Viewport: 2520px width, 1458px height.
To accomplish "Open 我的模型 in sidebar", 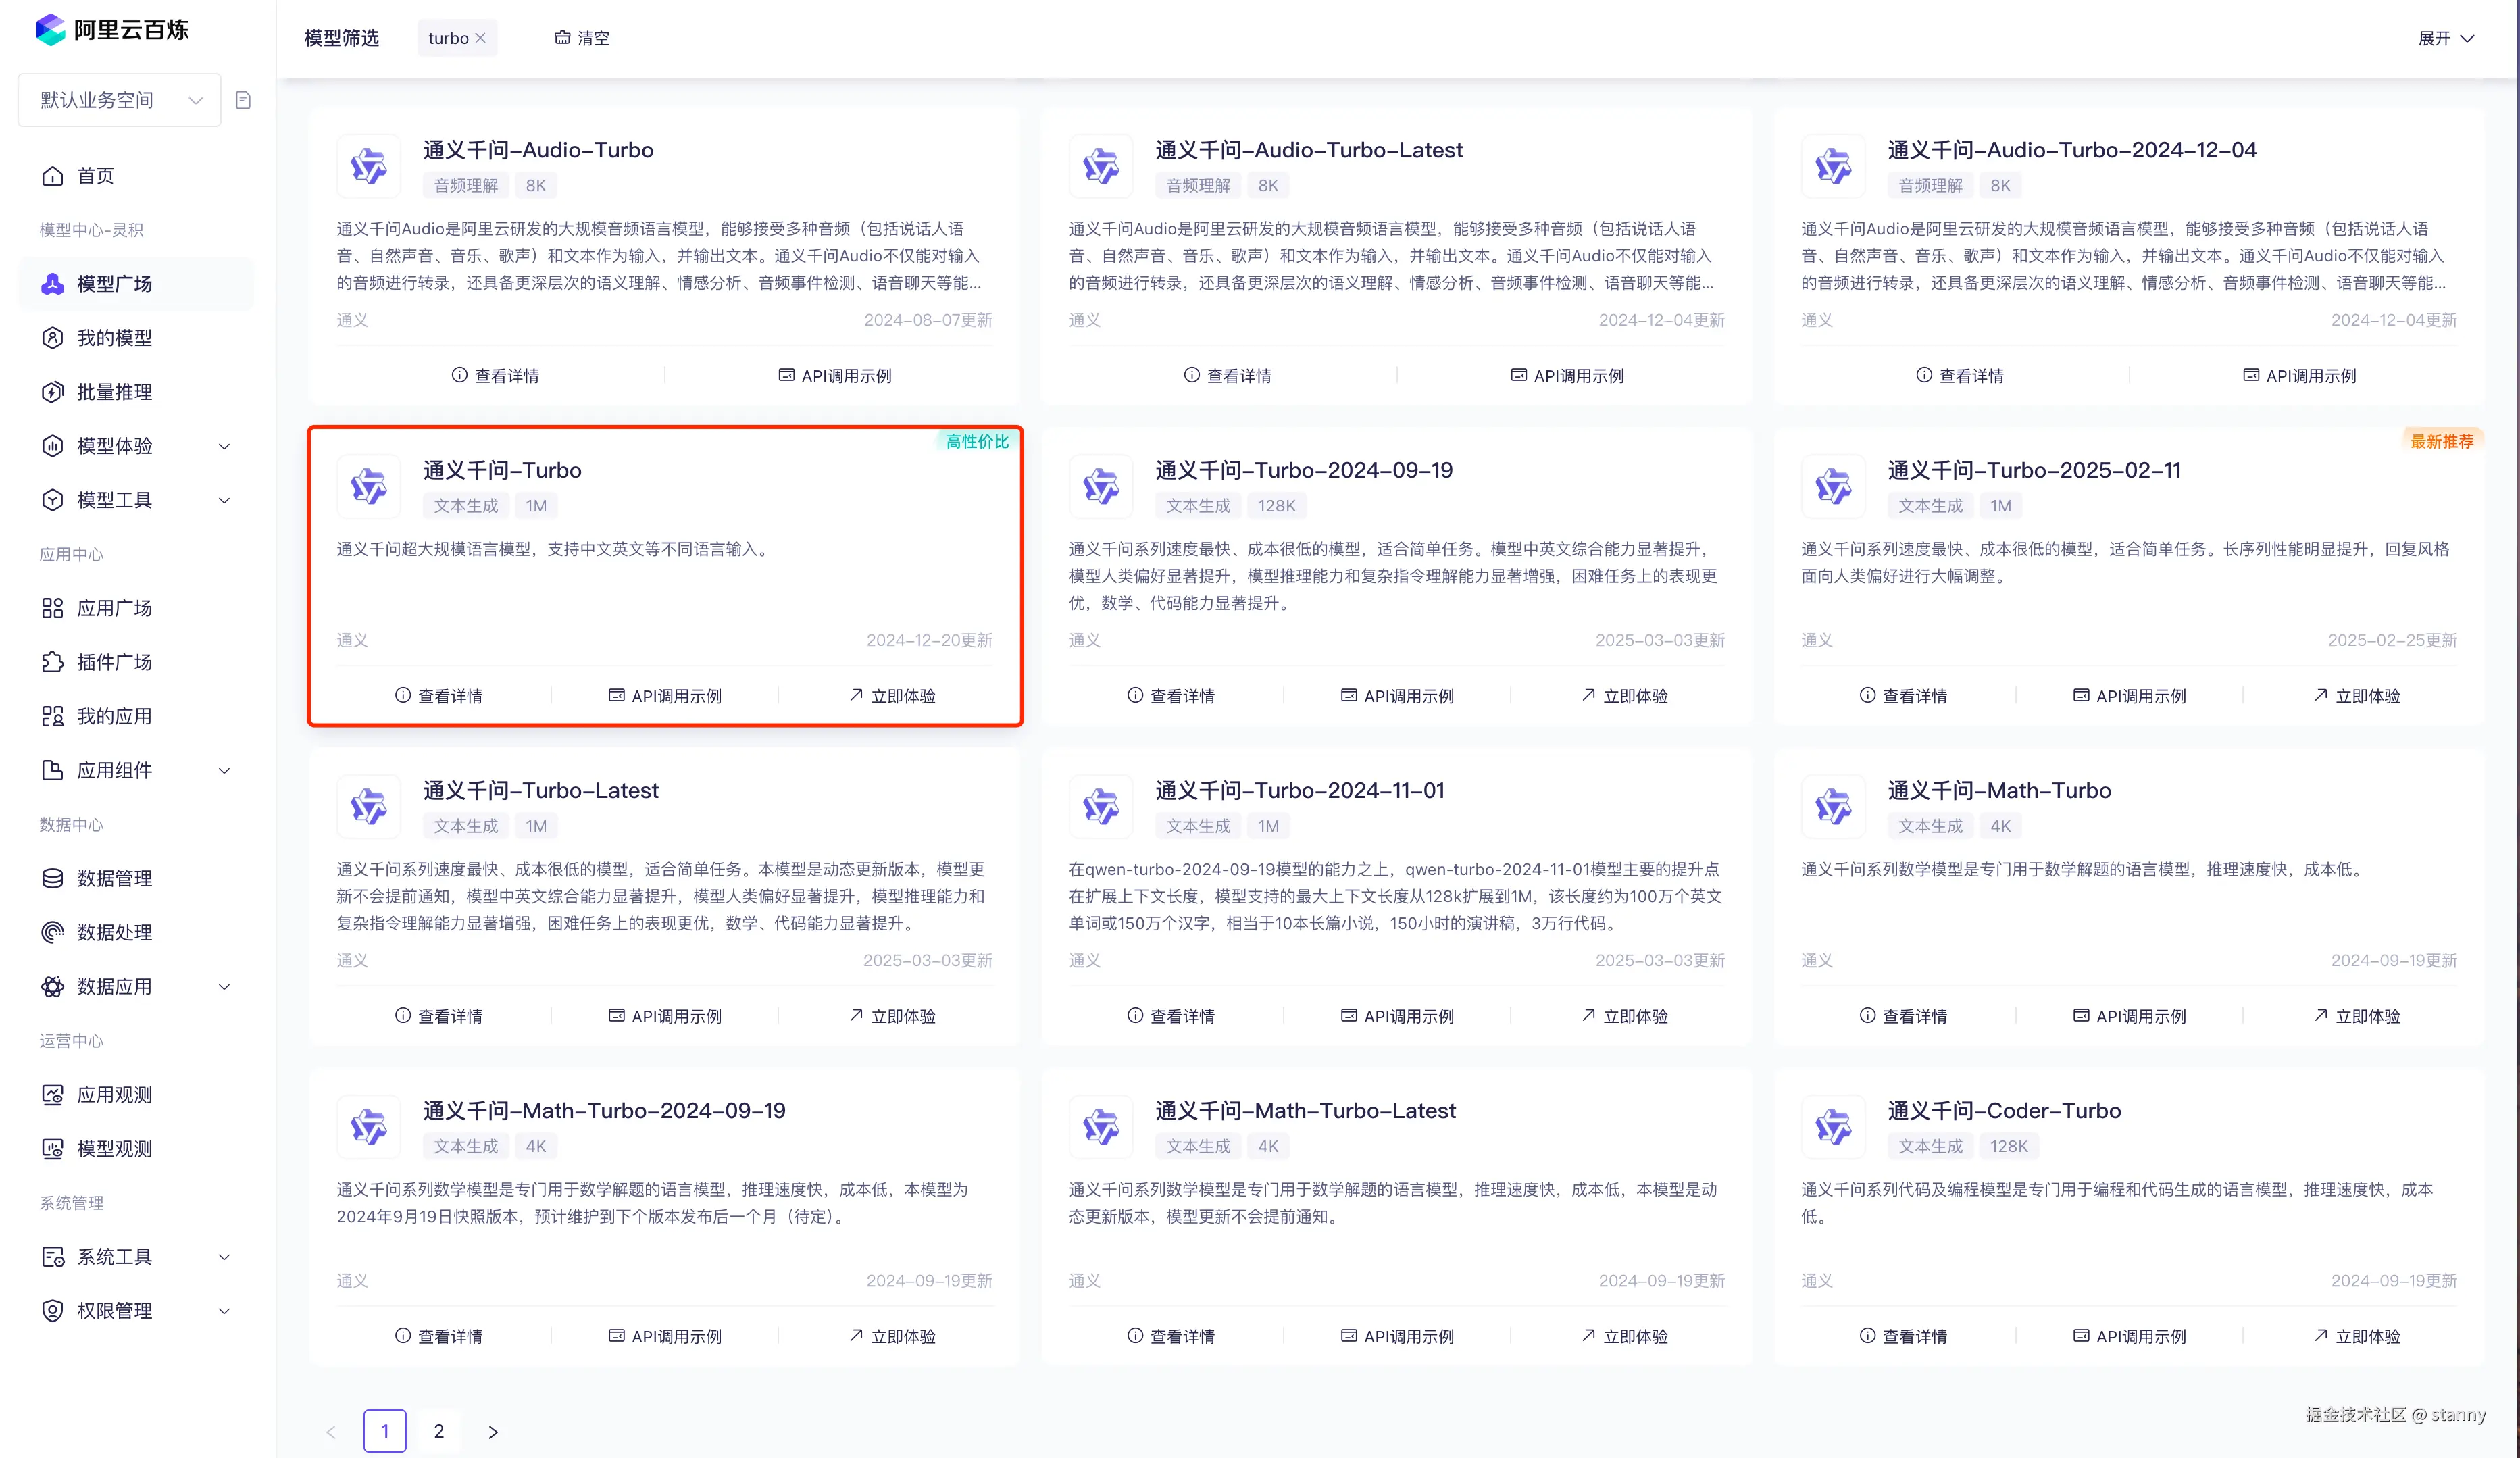I will tap(114, 338).
